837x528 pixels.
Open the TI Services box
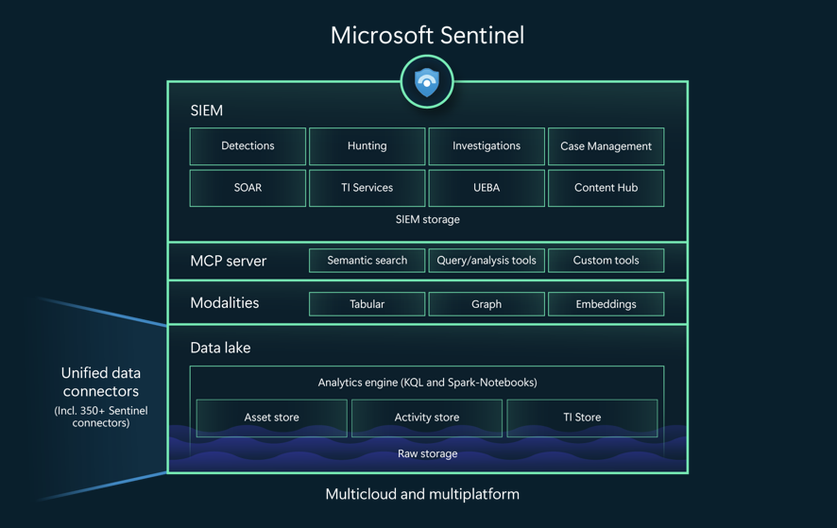(x=367, y=188)
